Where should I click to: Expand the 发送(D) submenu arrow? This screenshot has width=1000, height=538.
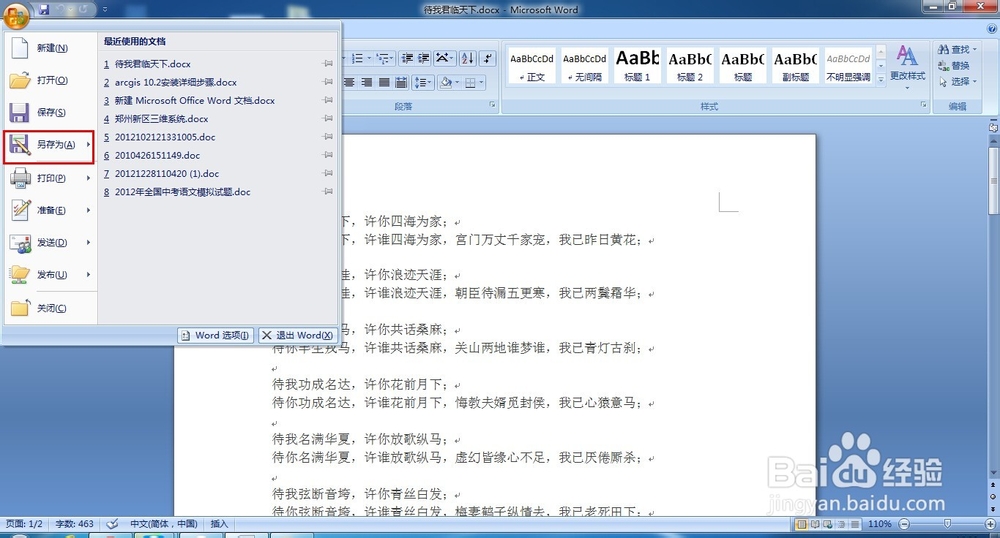tap(89, 242)
